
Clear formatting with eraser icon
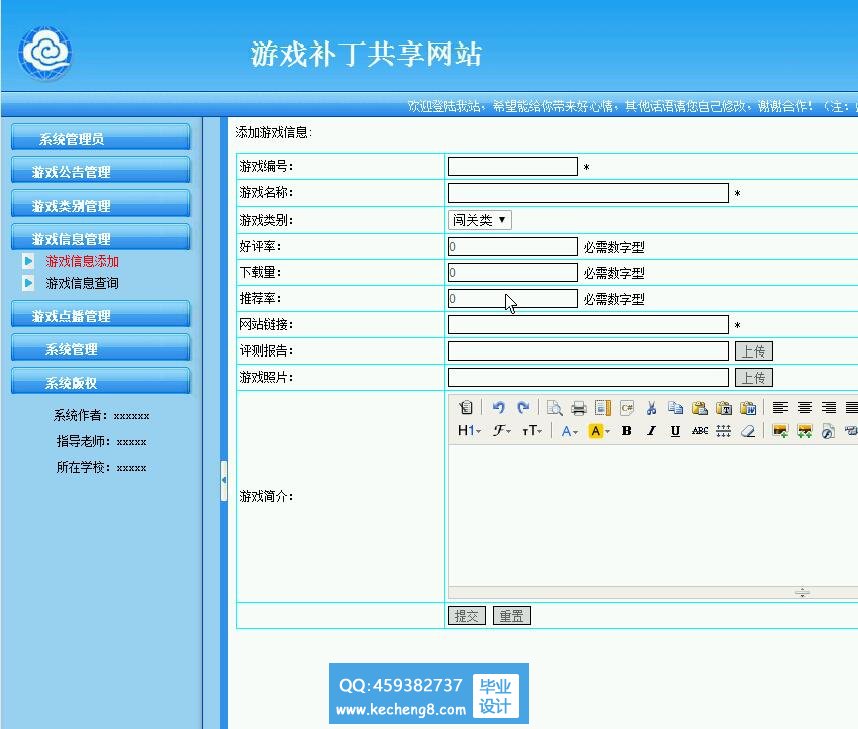747,431
